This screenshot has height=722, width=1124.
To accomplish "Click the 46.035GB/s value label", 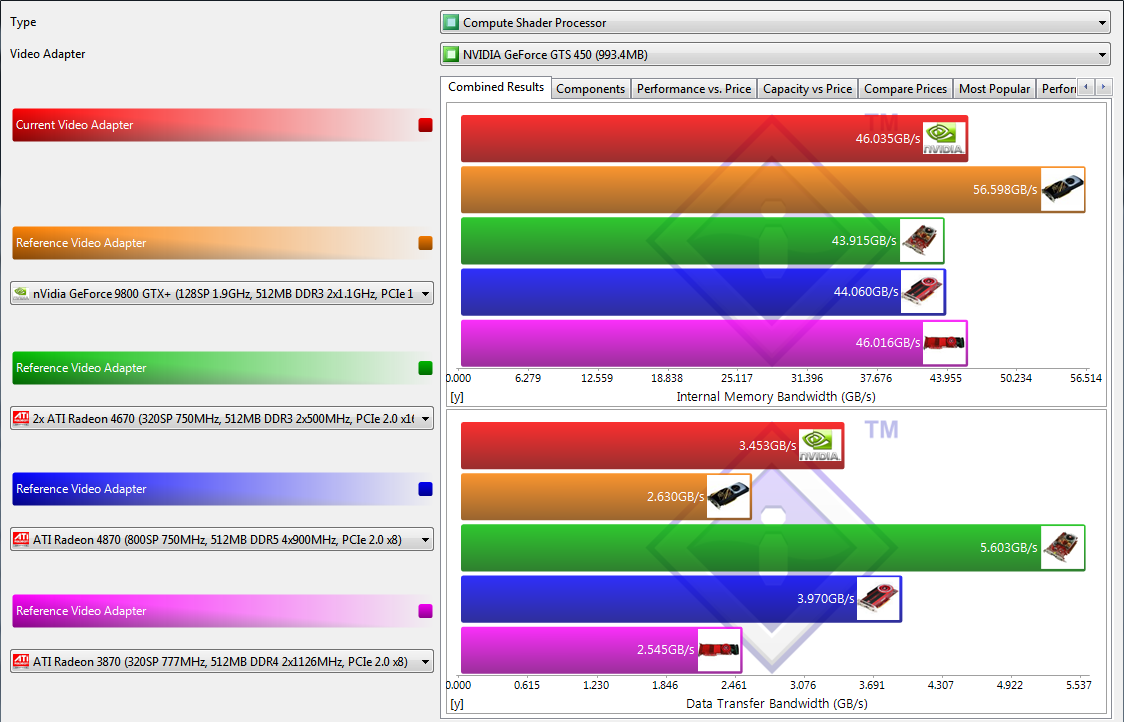I will click(x=887, y=138).
